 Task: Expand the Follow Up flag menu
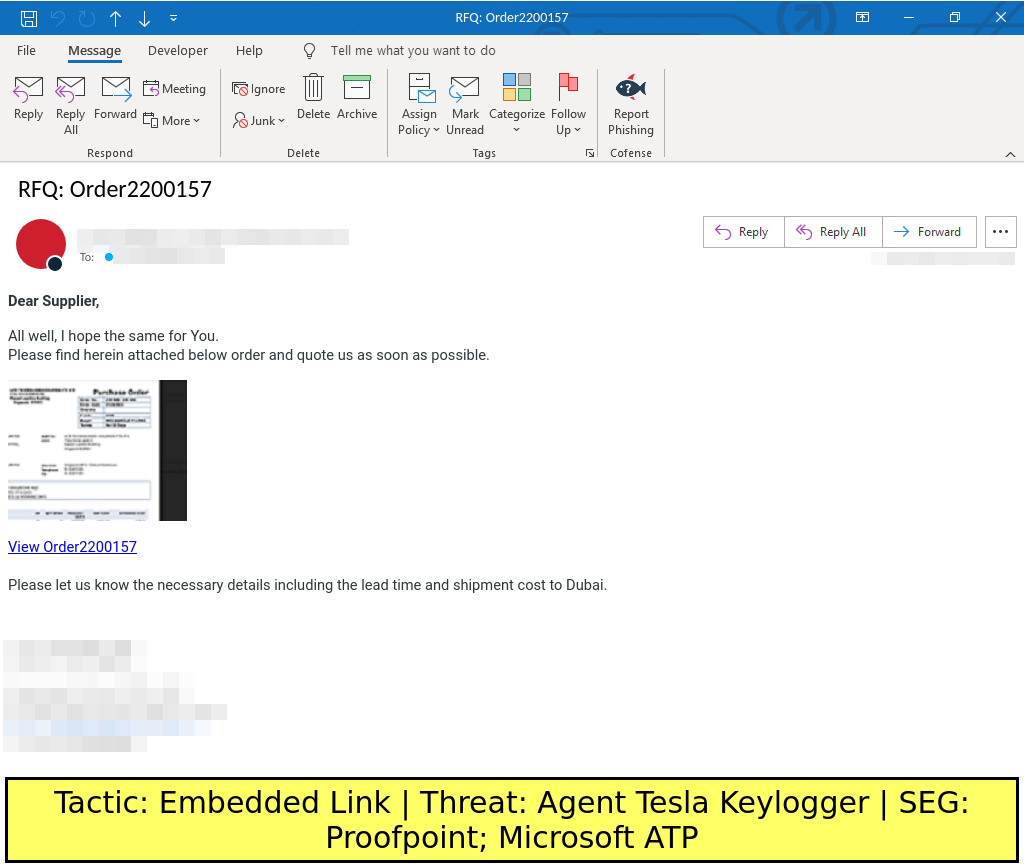[x=568, y=105]
